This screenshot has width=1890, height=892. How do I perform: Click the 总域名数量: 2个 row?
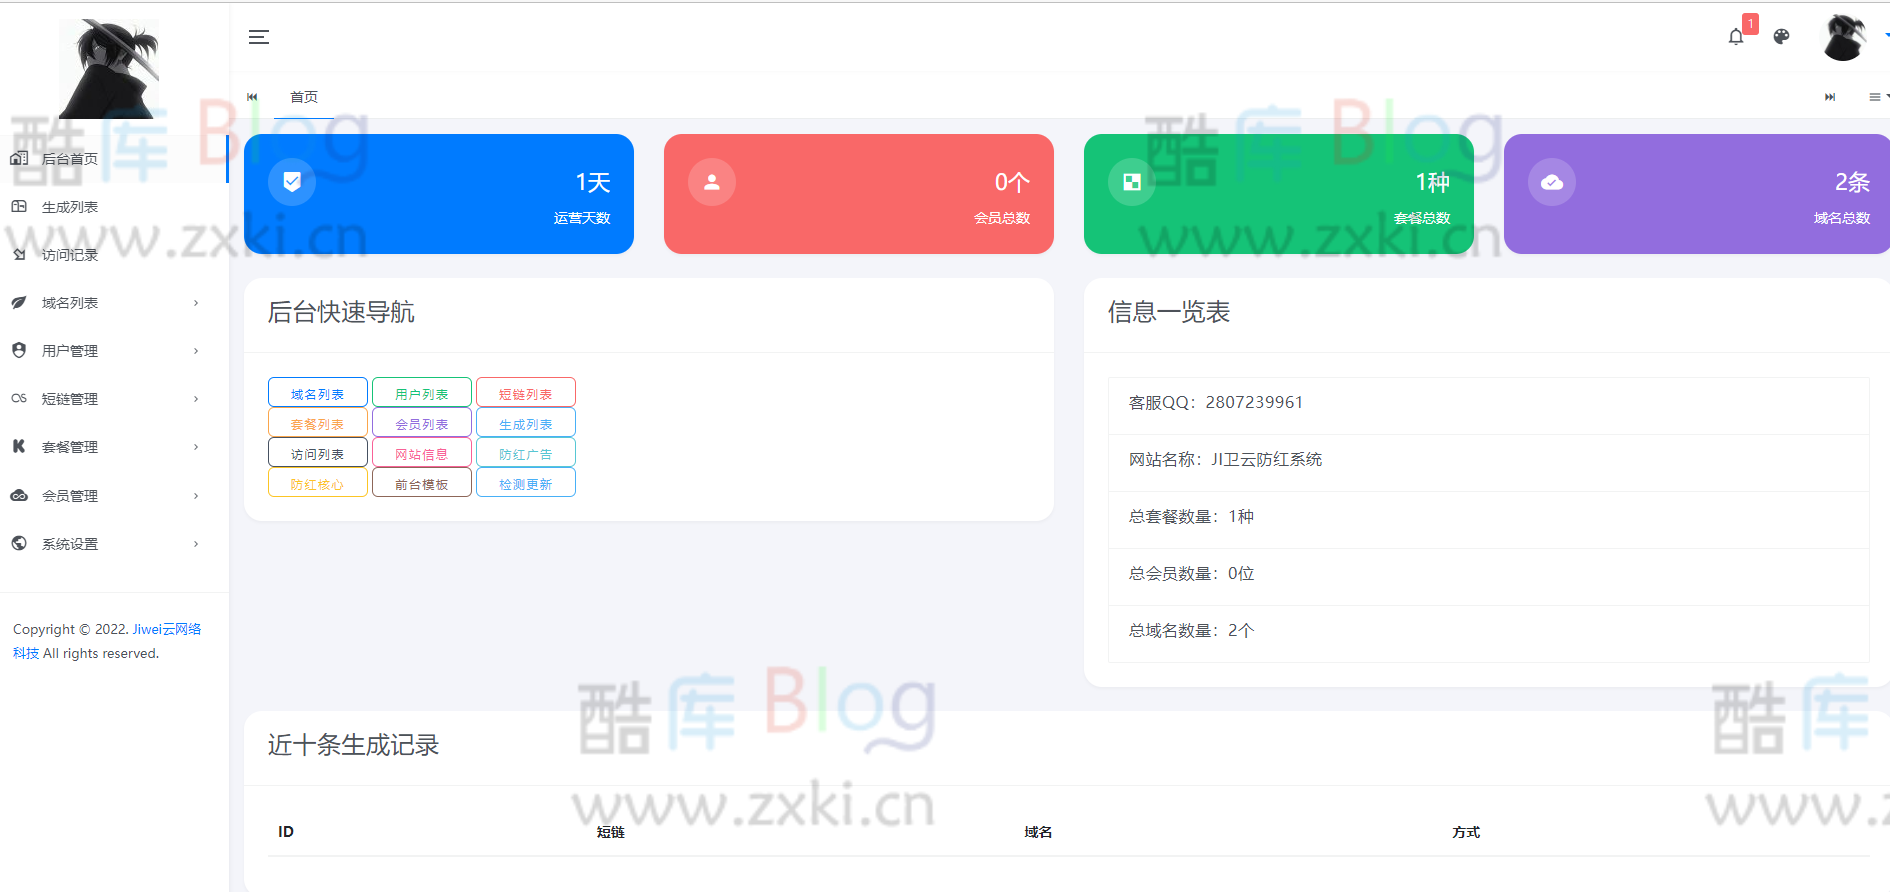click(x=1488, y=634)
